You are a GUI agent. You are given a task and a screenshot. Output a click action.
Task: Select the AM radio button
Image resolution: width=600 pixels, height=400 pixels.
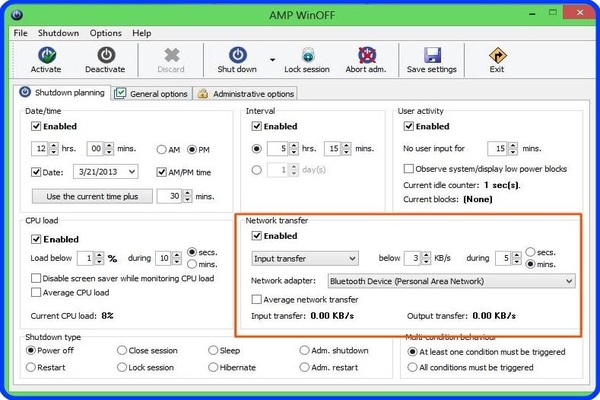pyautogui.click(x=161, y=150)
